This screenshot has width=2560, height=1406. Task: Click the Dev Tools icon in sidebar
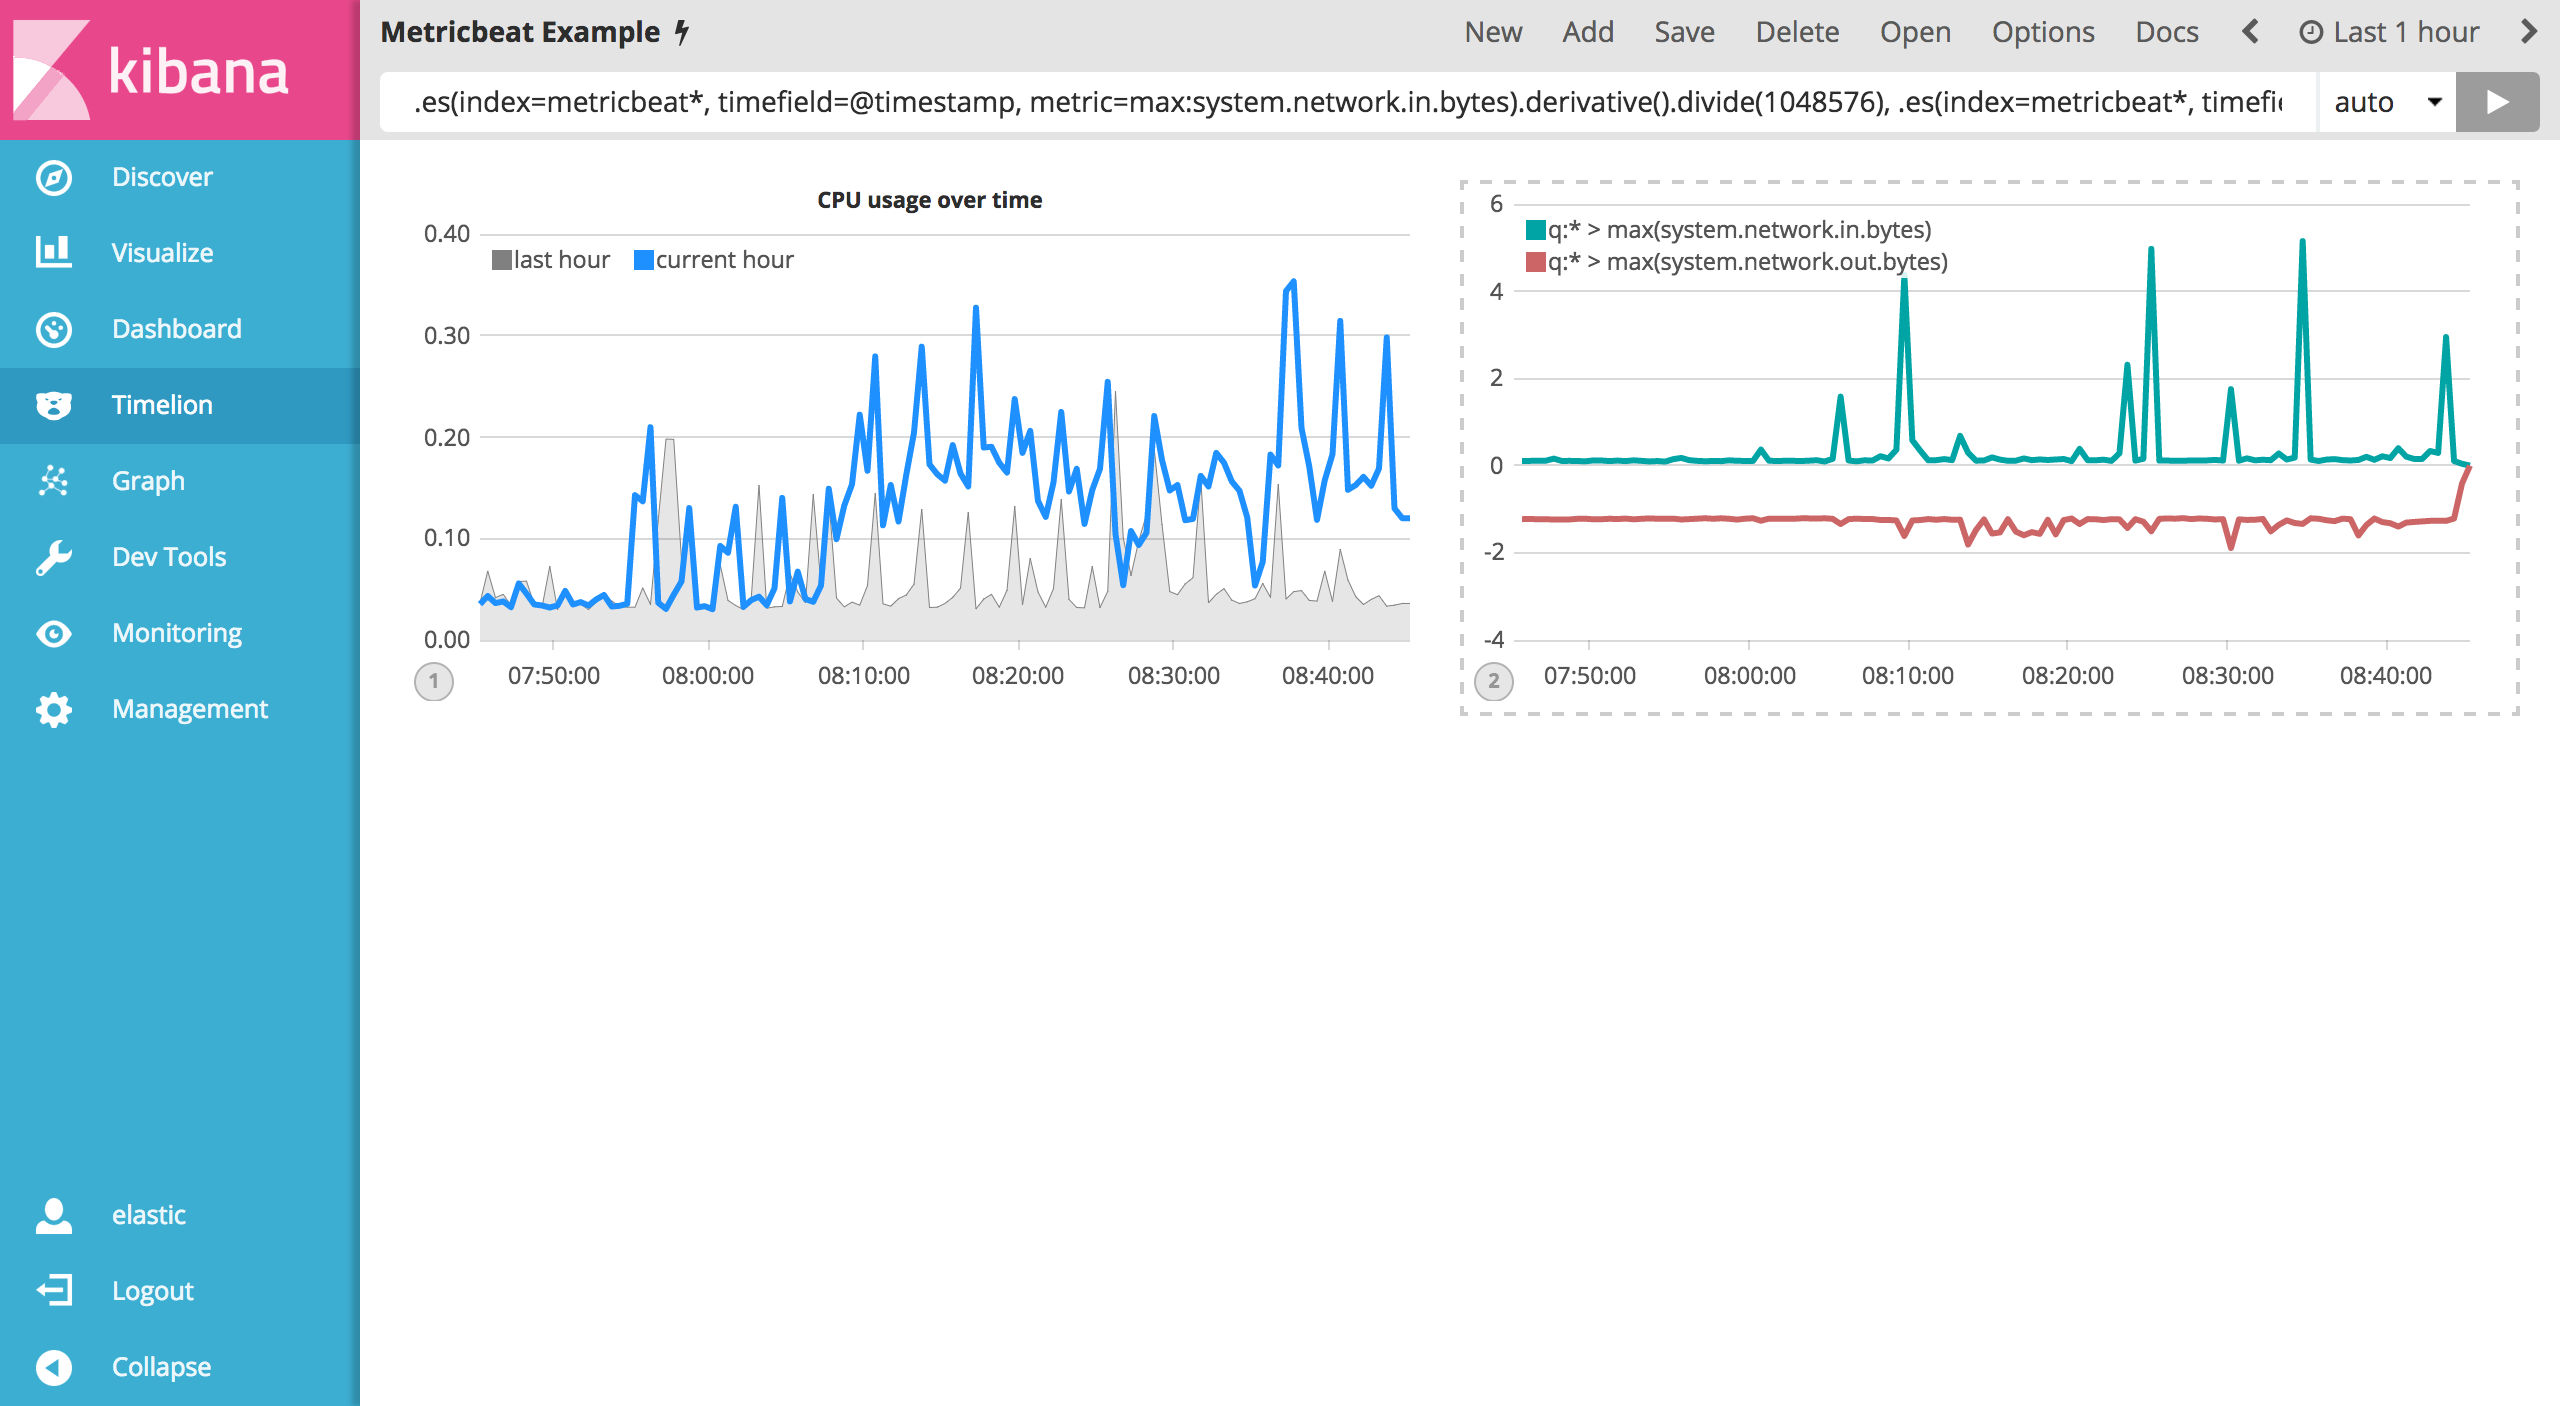[50, 556]
